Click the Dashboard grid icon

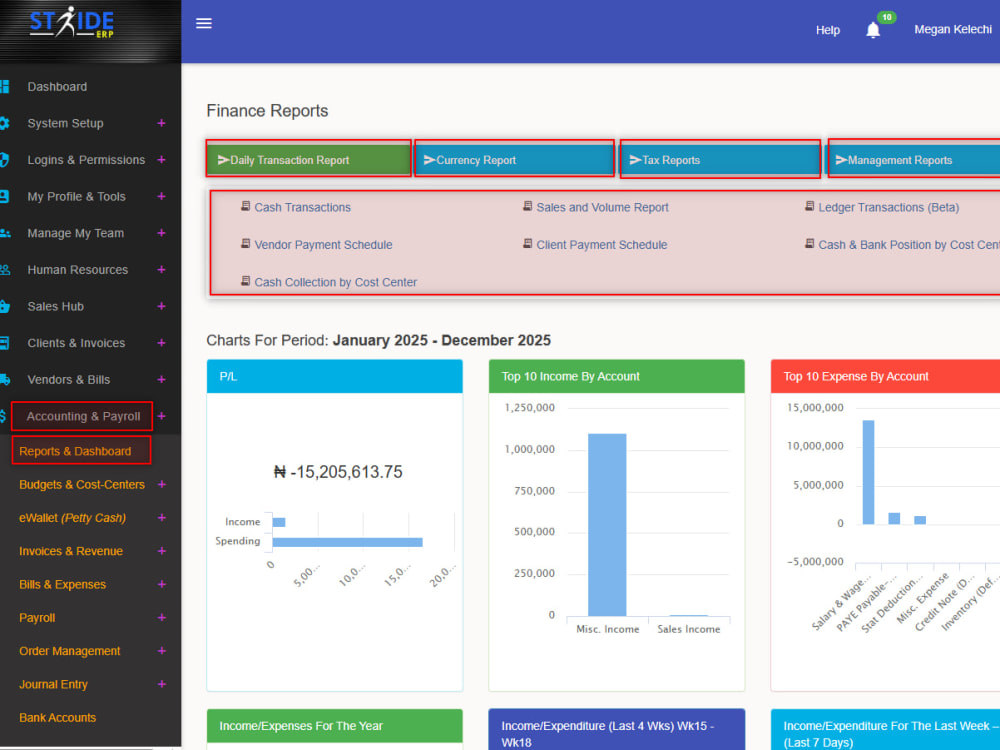point(4,87)
